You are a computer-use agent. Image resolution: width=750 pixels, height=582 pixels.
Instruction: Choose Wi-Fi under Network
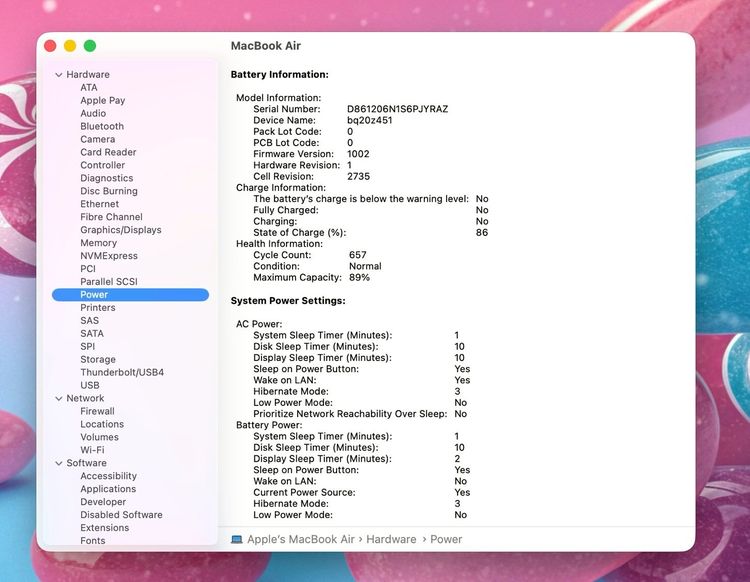92,450
